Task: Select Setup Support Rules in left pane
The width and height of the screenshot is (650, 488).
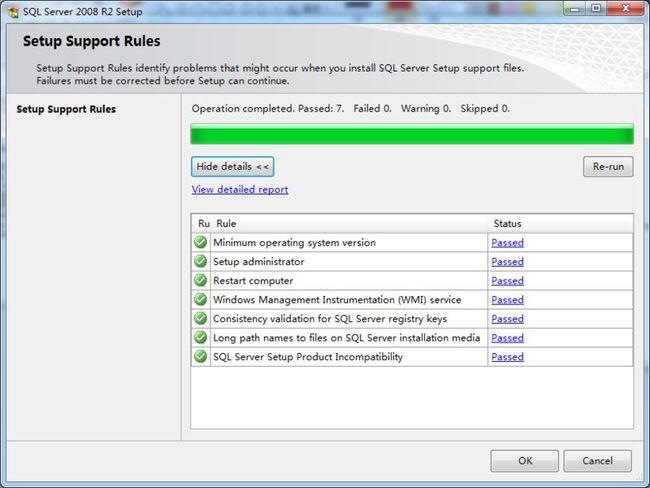Action: coord(66,109)
